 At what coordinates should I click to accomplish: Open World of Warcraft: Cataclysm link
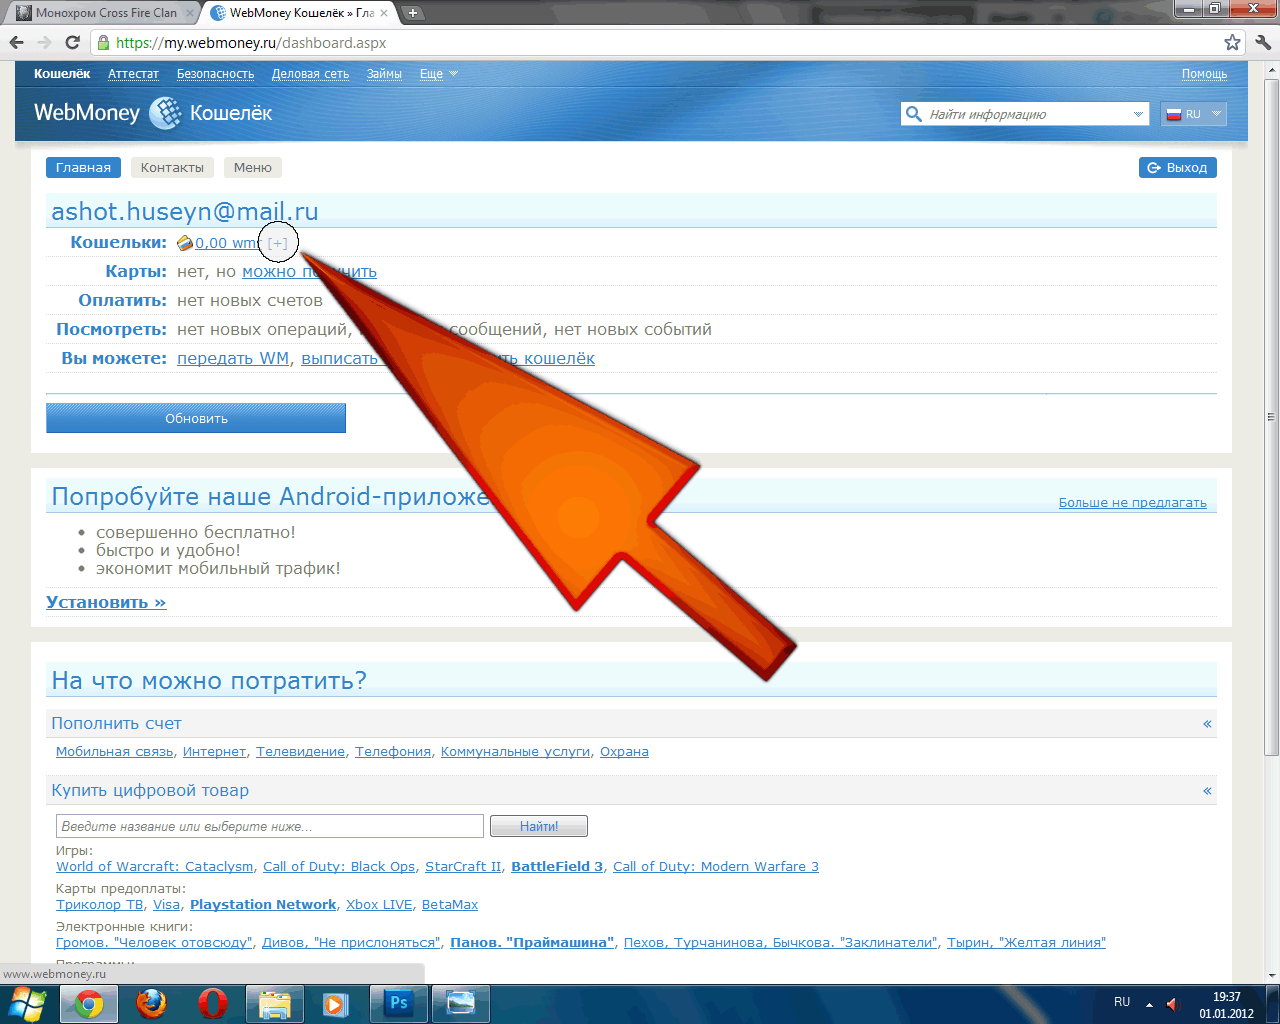tap(155, 867)
